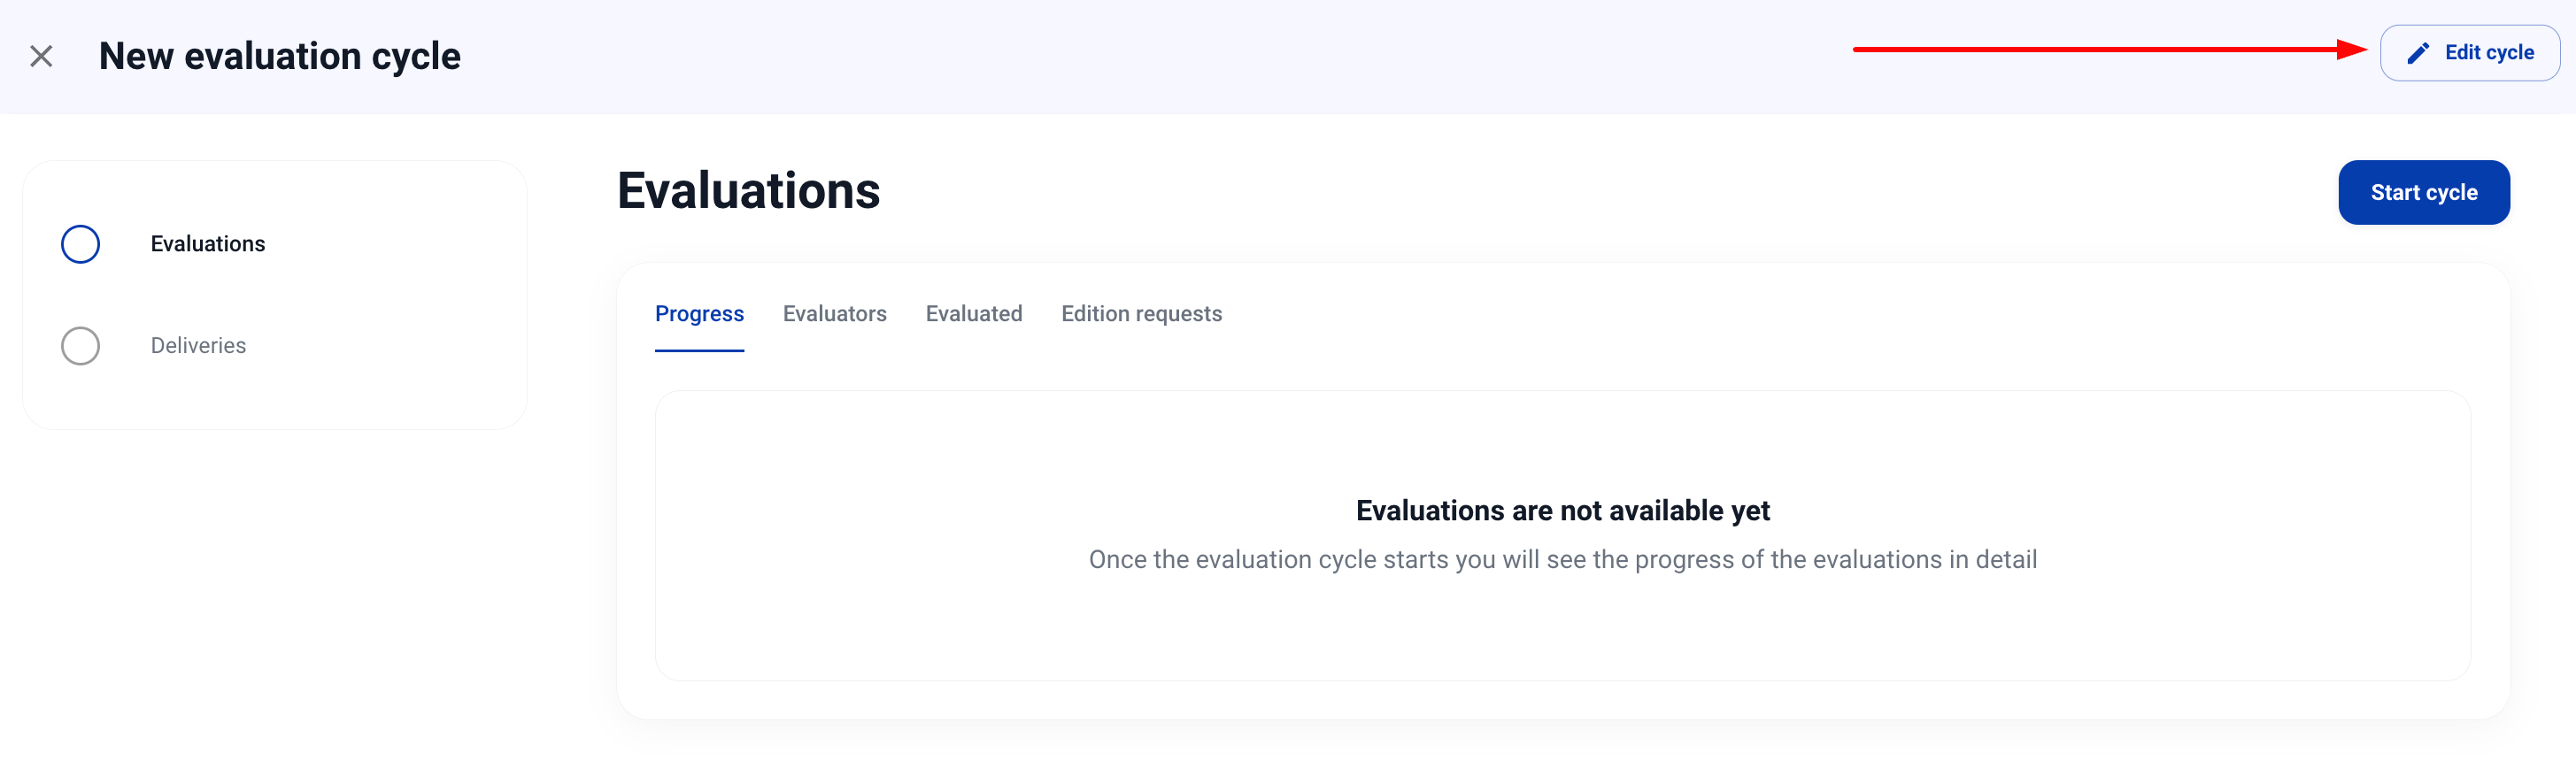
Task: Start the evaluation cycle
Action: pos(2423,192)
